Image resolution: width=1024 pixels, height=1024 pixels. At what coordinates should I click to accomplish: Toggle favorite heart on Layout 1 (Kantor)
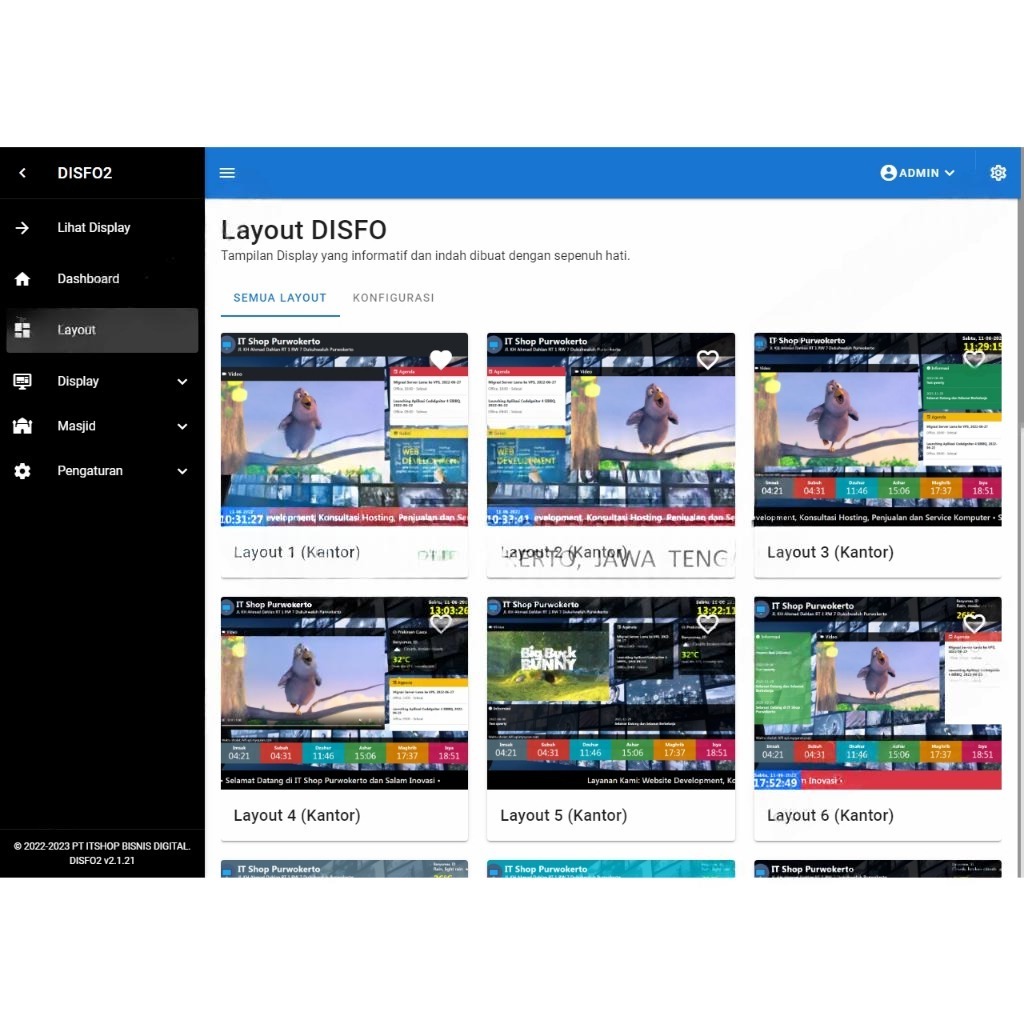[x=441, y=359]
